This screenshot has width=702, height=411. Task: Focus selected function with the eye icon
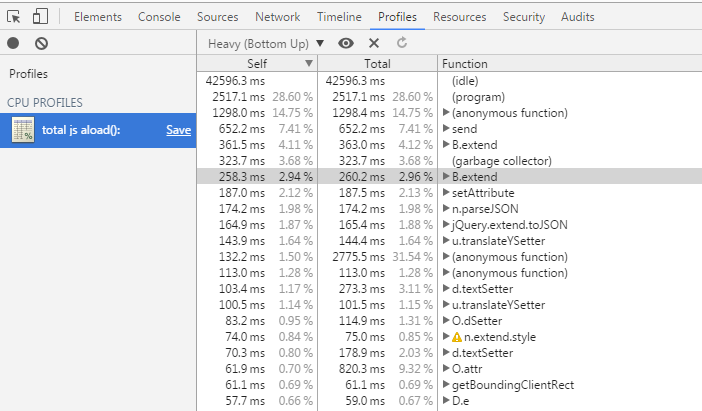[x=346, y=43]
